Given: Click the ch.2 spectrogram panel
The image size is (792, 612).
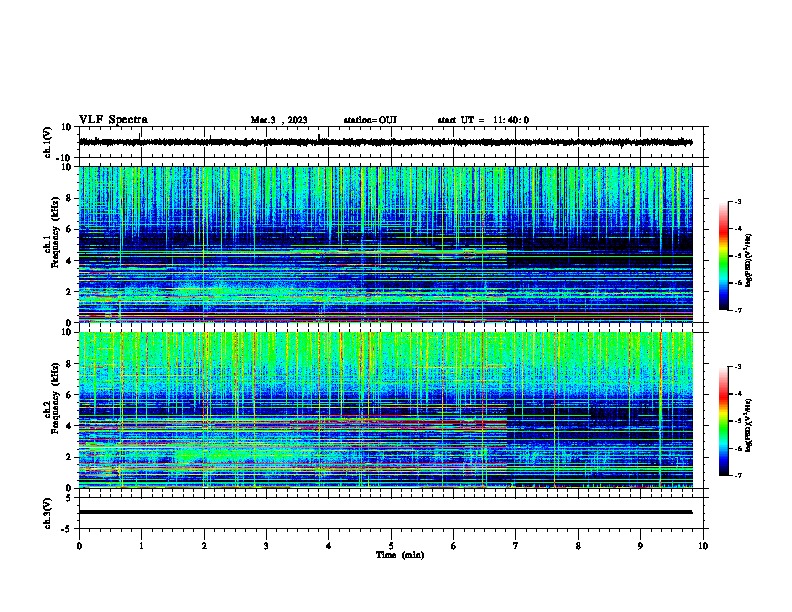Looking at the screenshot, I should pyautogui.click(x=386, y=410).
